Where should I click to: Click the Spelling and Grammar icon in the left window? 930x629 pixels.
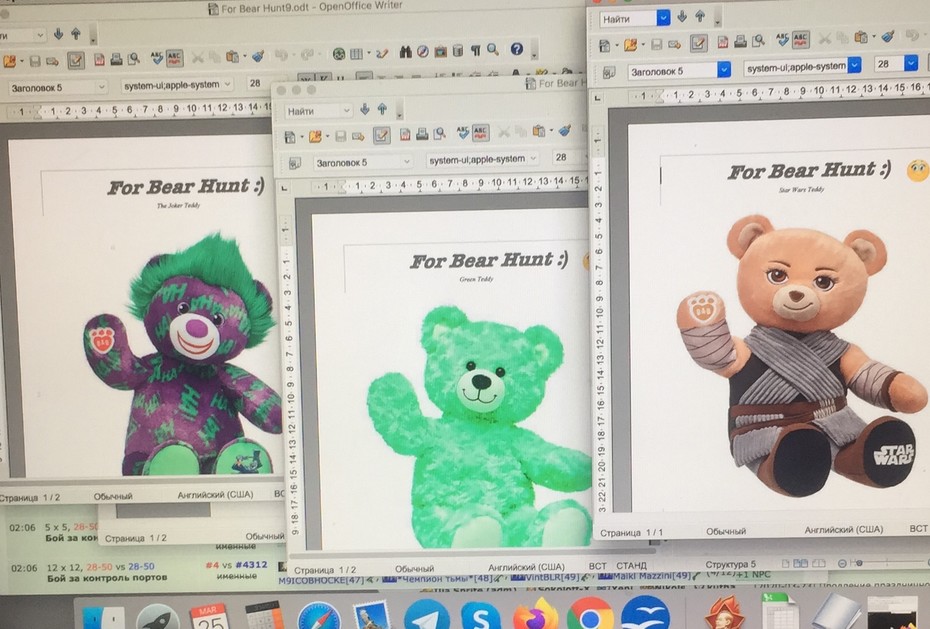coord(157,58)
